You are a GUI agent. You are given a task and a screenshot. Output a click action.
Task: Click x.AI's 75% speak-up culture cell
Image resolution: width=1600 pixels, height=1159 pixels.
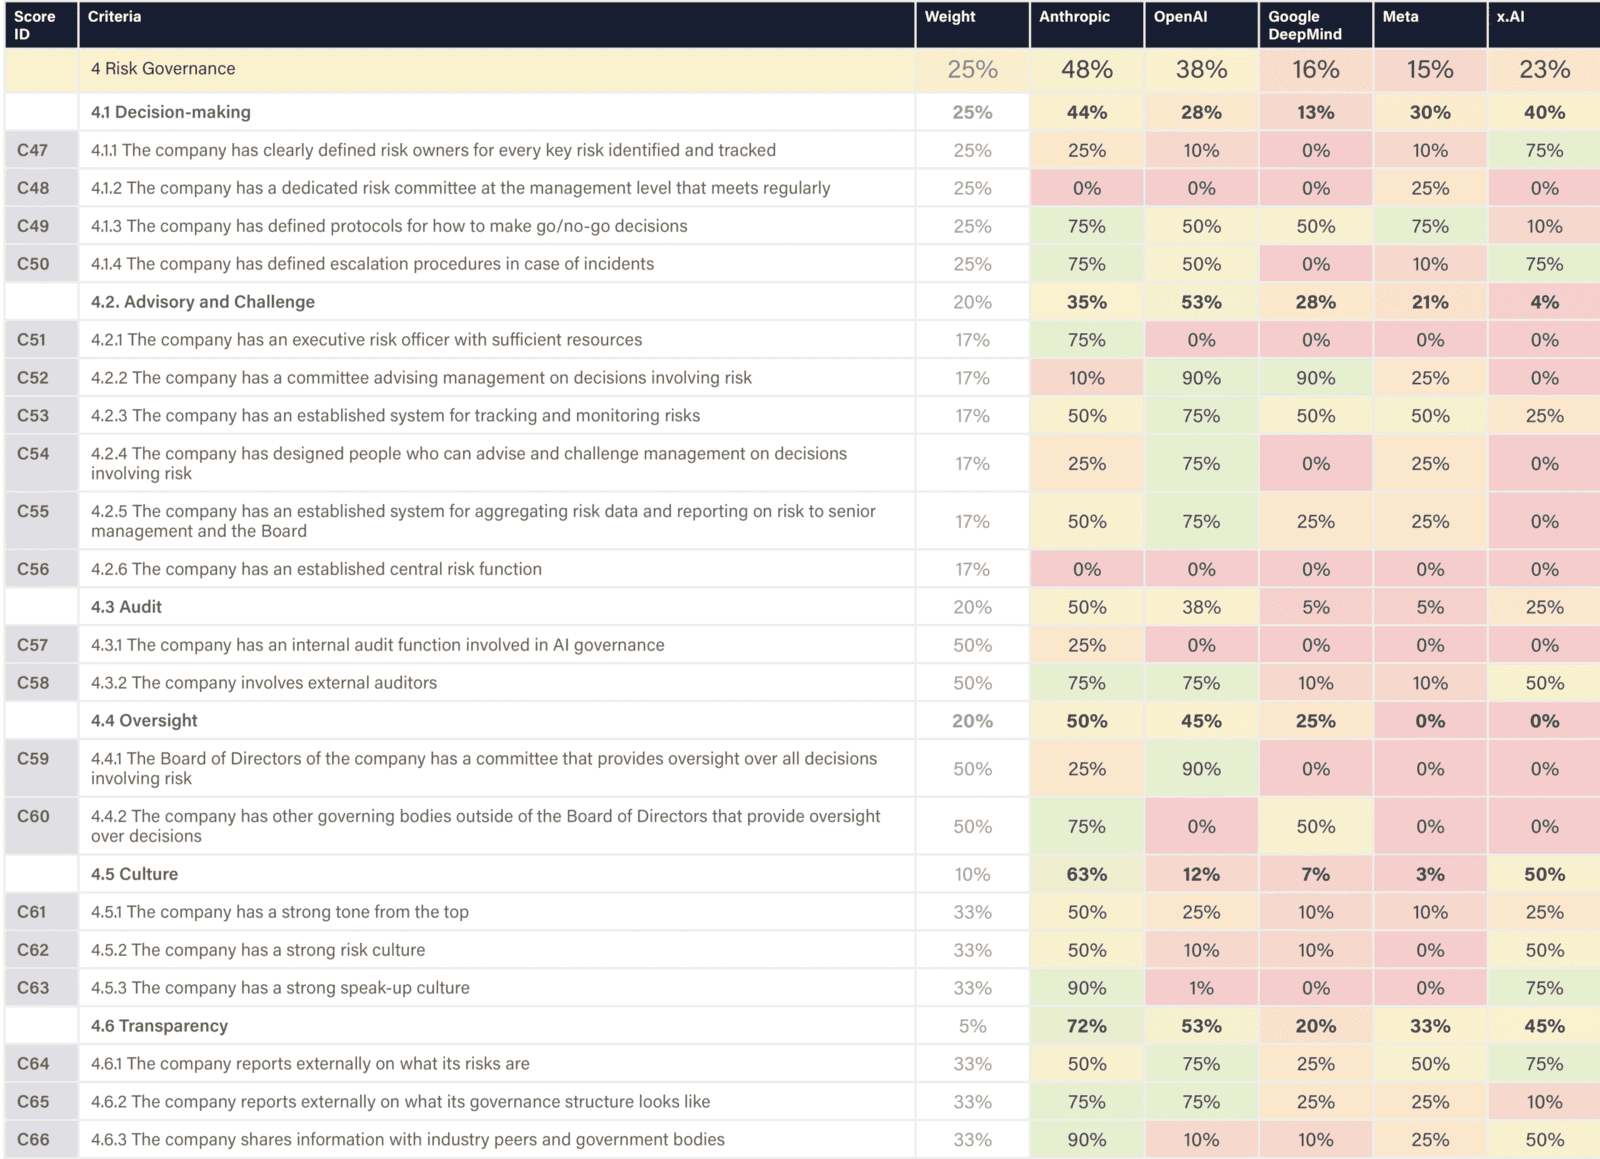[x=1544, y=988]
